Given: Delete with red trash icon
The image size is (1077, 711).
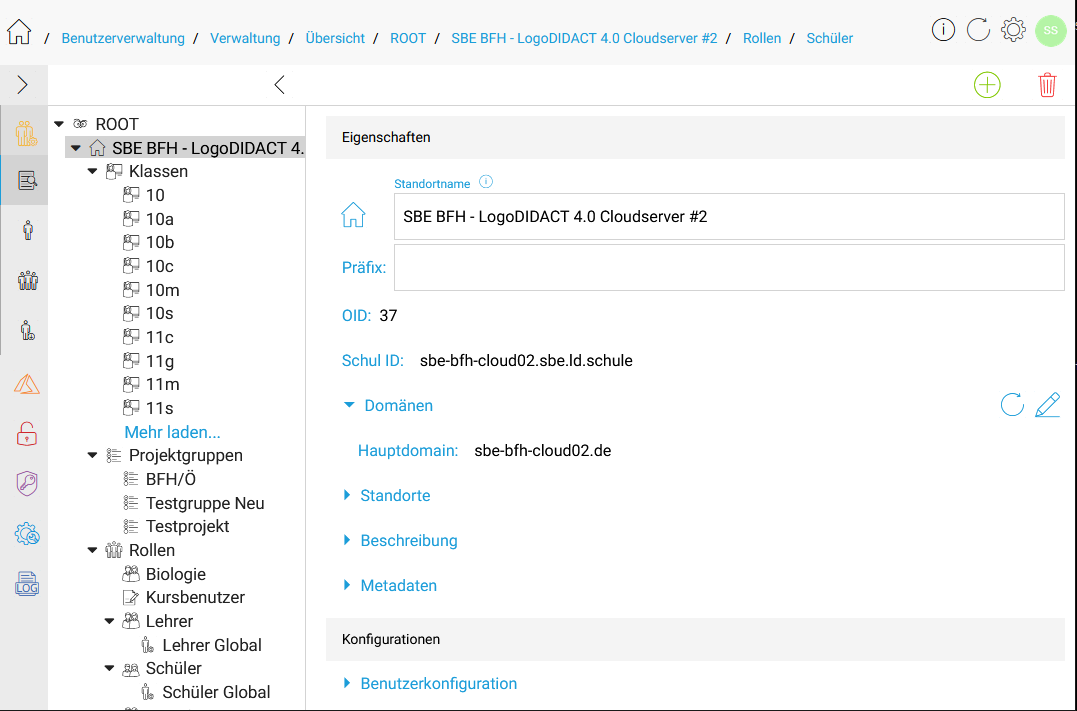Looking at the screenshot, I should (x=1047, y=85).
